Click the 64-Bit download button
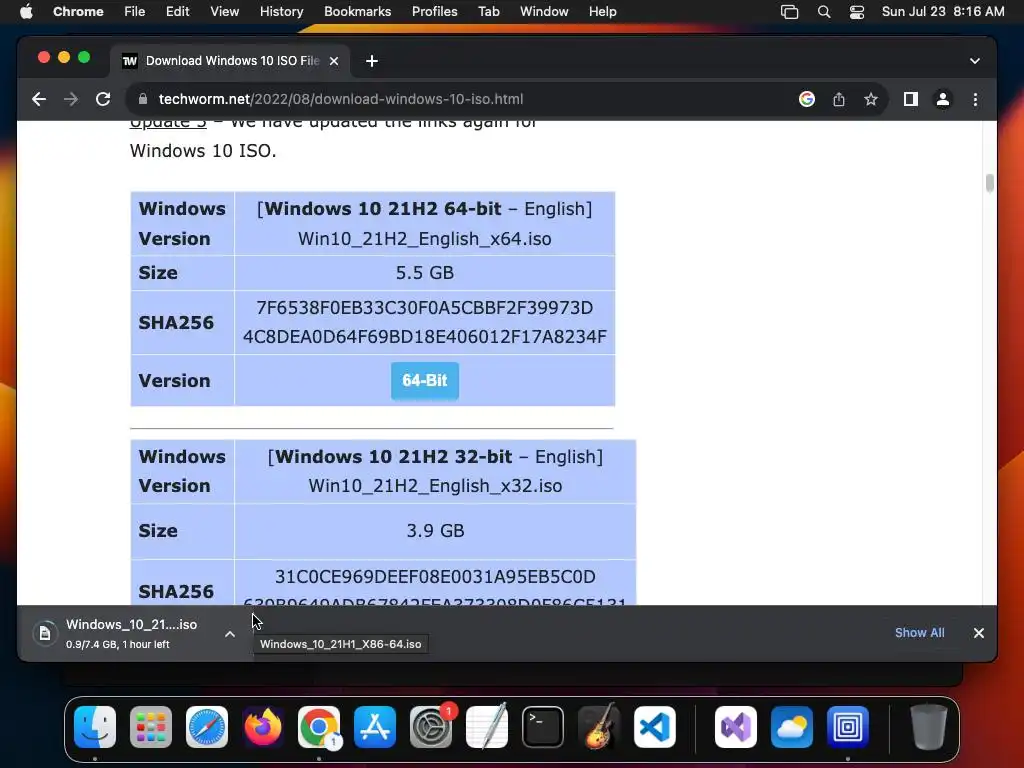This screenshot has height=768, width=1024. (424, 380)
